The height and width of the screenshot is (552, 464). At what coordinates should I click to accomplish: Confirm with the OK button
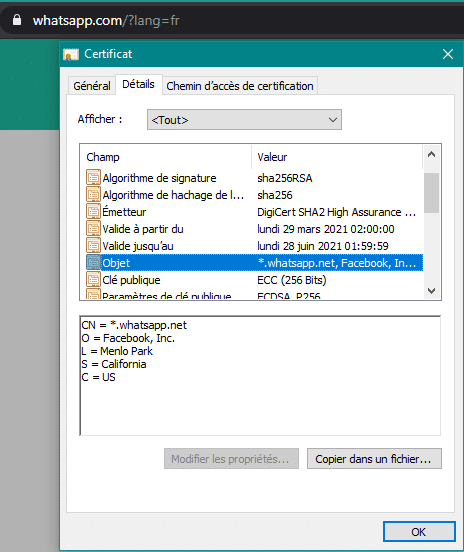pyautogui.click(x=419, y=532)
